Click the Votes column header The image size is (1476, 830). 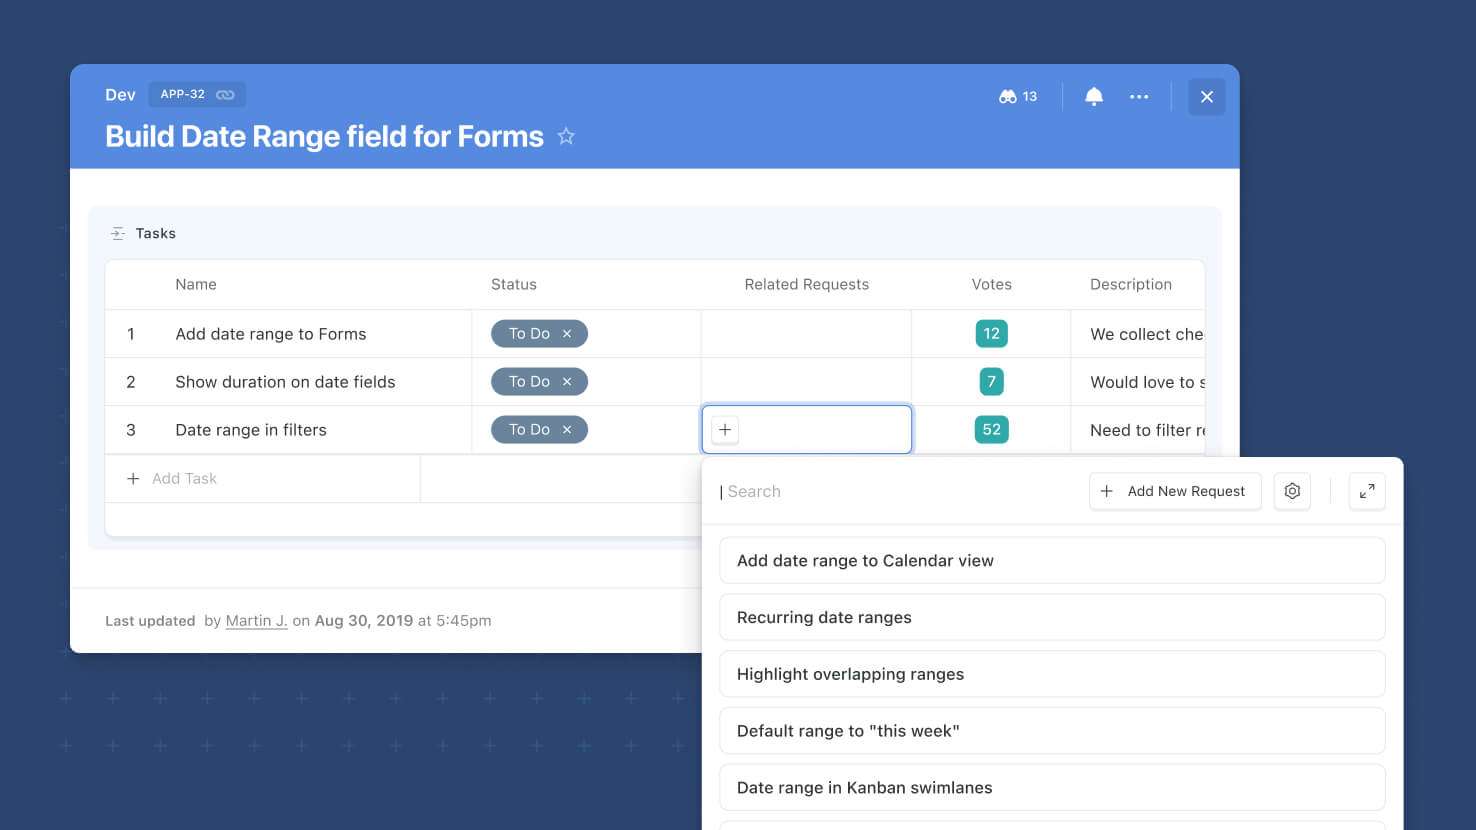(x=992, y=285)
